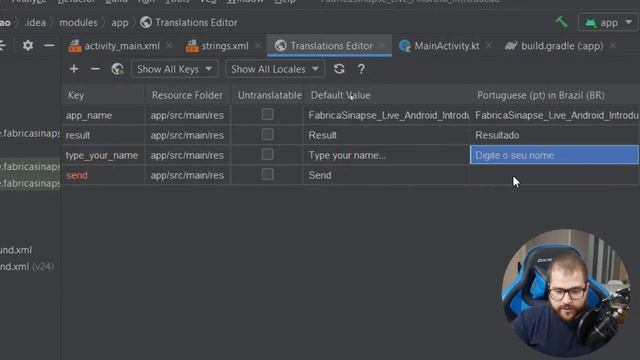
Task: Switch to the activity_main.xml tab
Action: (122, 46)
